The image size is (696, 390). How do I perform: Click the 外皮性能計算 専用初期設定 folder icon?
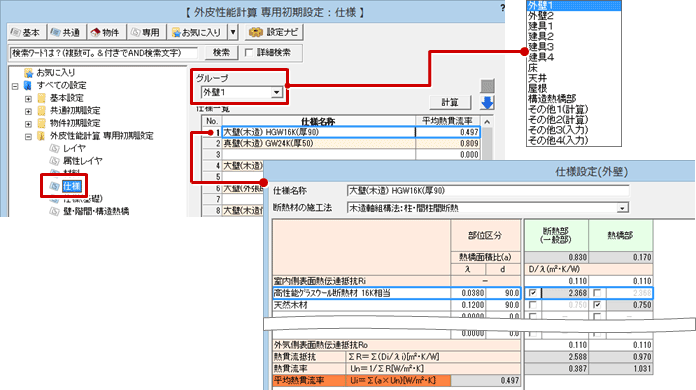41,136
